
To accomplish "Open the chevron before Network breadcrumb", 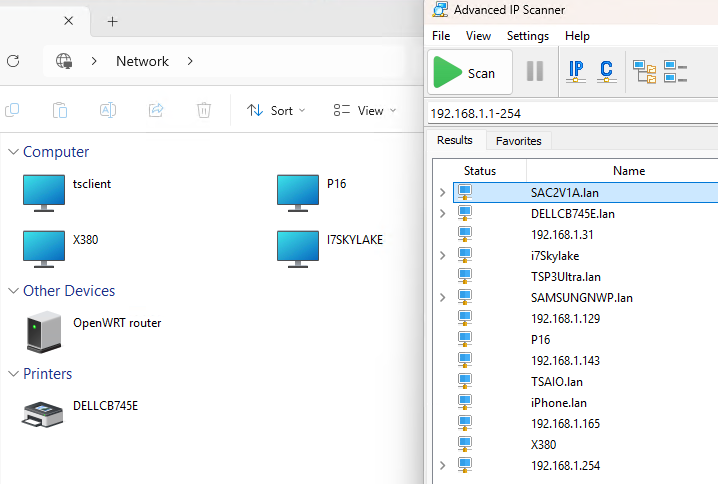I will pyautogui.click(x=94, y=61).
